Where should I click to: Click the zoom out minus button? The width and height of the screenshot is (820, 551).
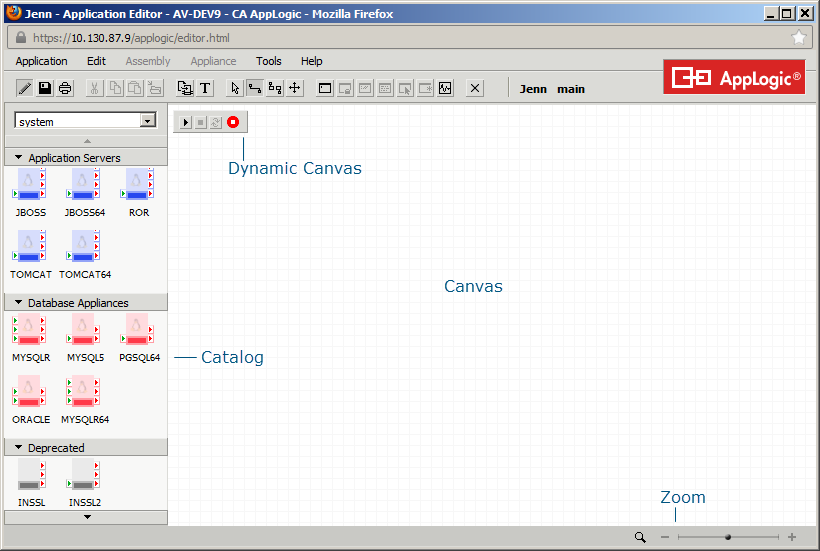pos(665,537)
